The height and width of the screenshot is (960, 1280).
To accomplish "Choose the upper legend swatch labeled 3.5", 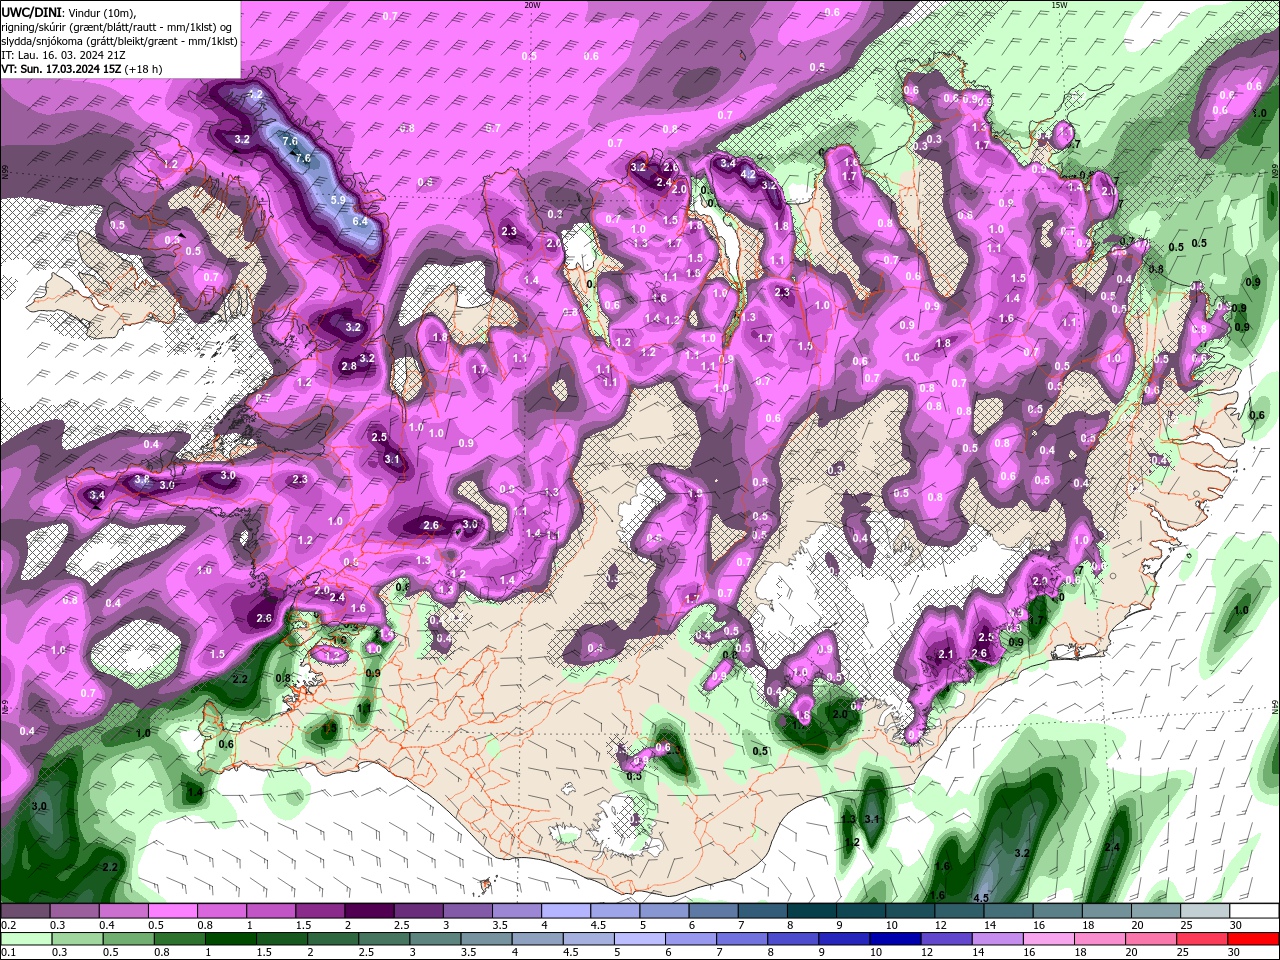I will click(516, 911).
